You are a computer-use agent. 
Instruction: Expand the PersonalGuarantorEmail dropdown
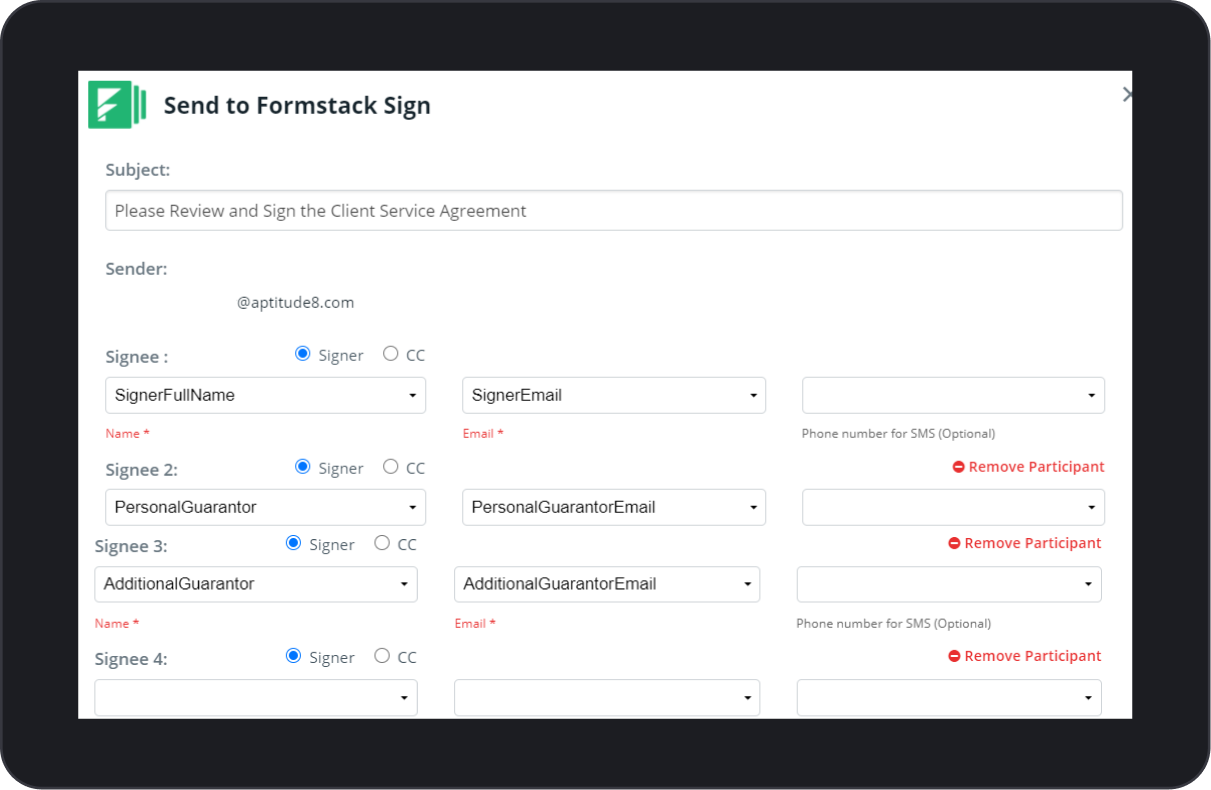click(x=614, y=507)
